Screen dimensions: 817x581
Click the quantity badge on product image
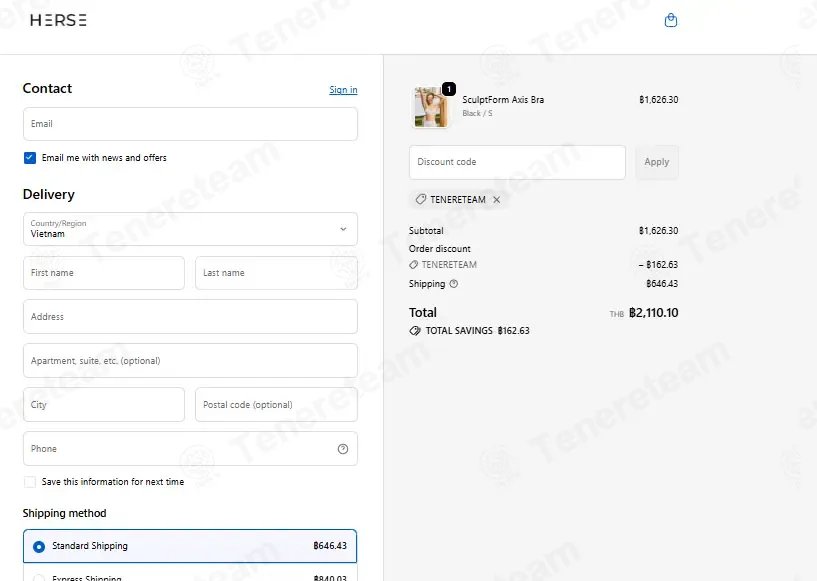(x=449, y=89)
